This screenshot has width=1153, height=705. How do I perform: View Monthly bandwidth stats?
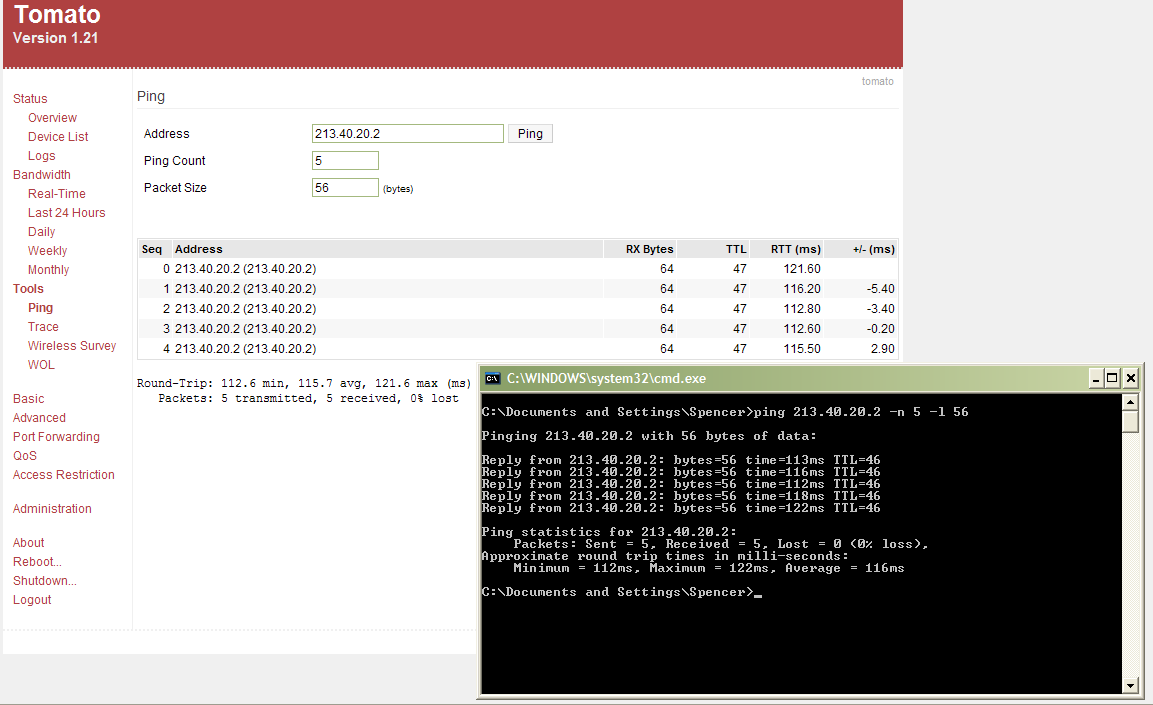[49, 271]
